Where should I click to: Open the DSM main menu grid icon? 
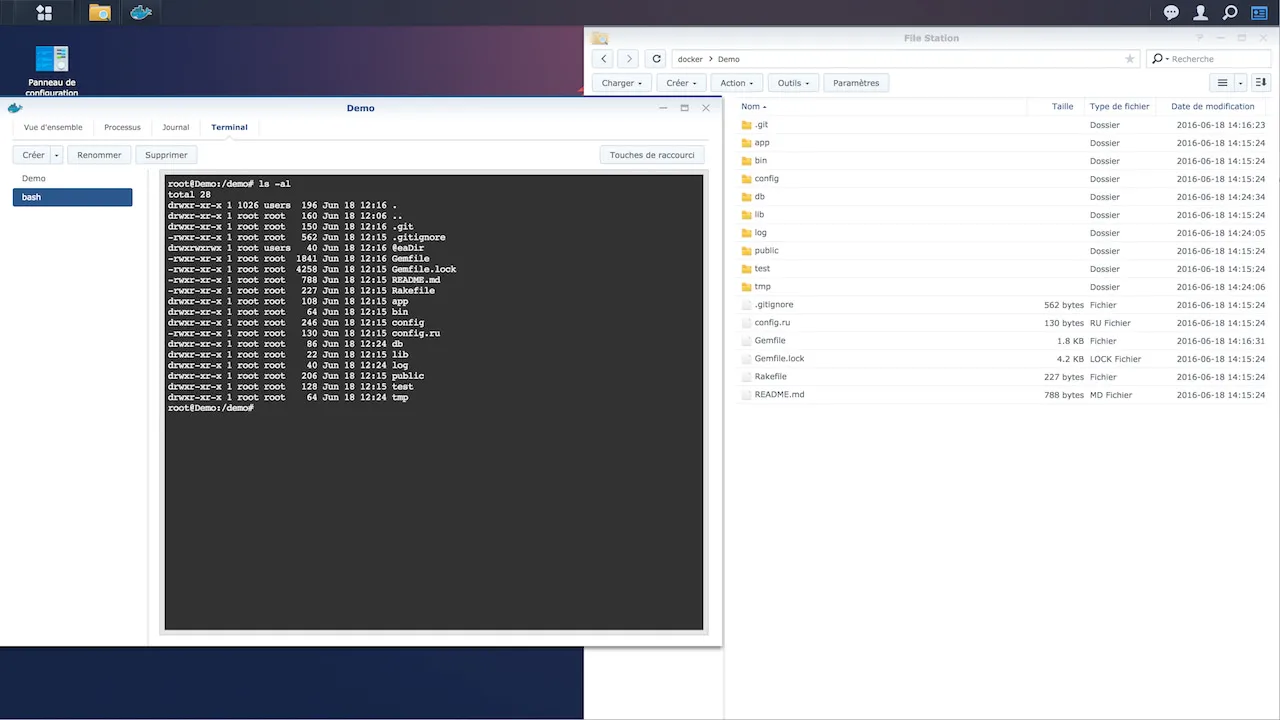[x=44, y=13]
